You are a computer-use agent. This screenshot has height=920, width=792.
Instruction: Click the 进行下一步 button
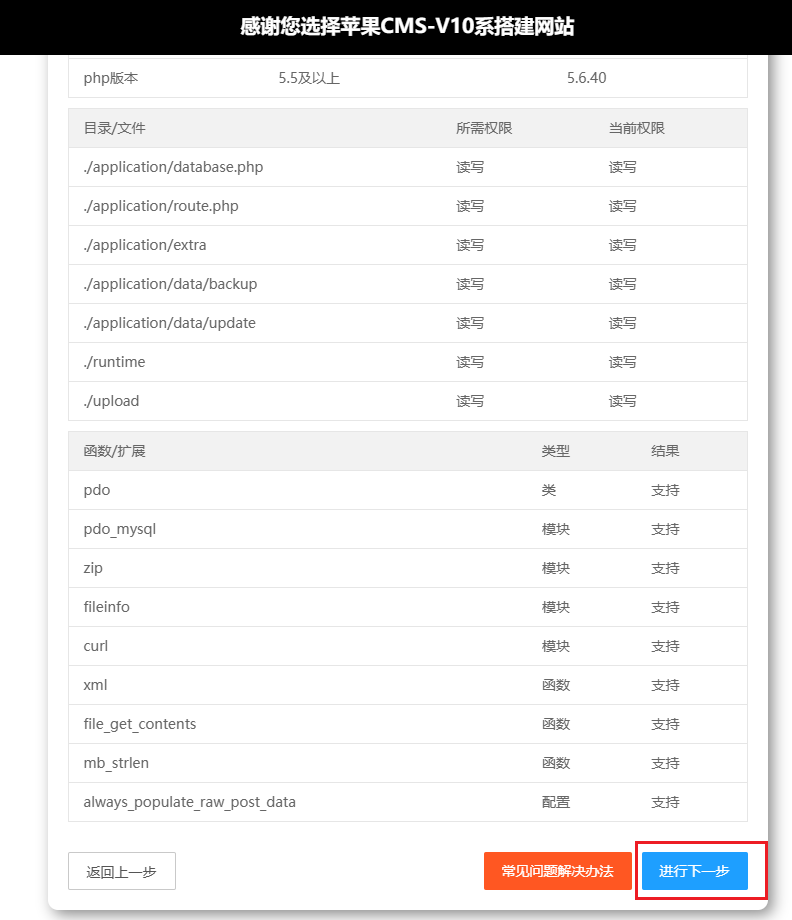(x=695, y=871)
